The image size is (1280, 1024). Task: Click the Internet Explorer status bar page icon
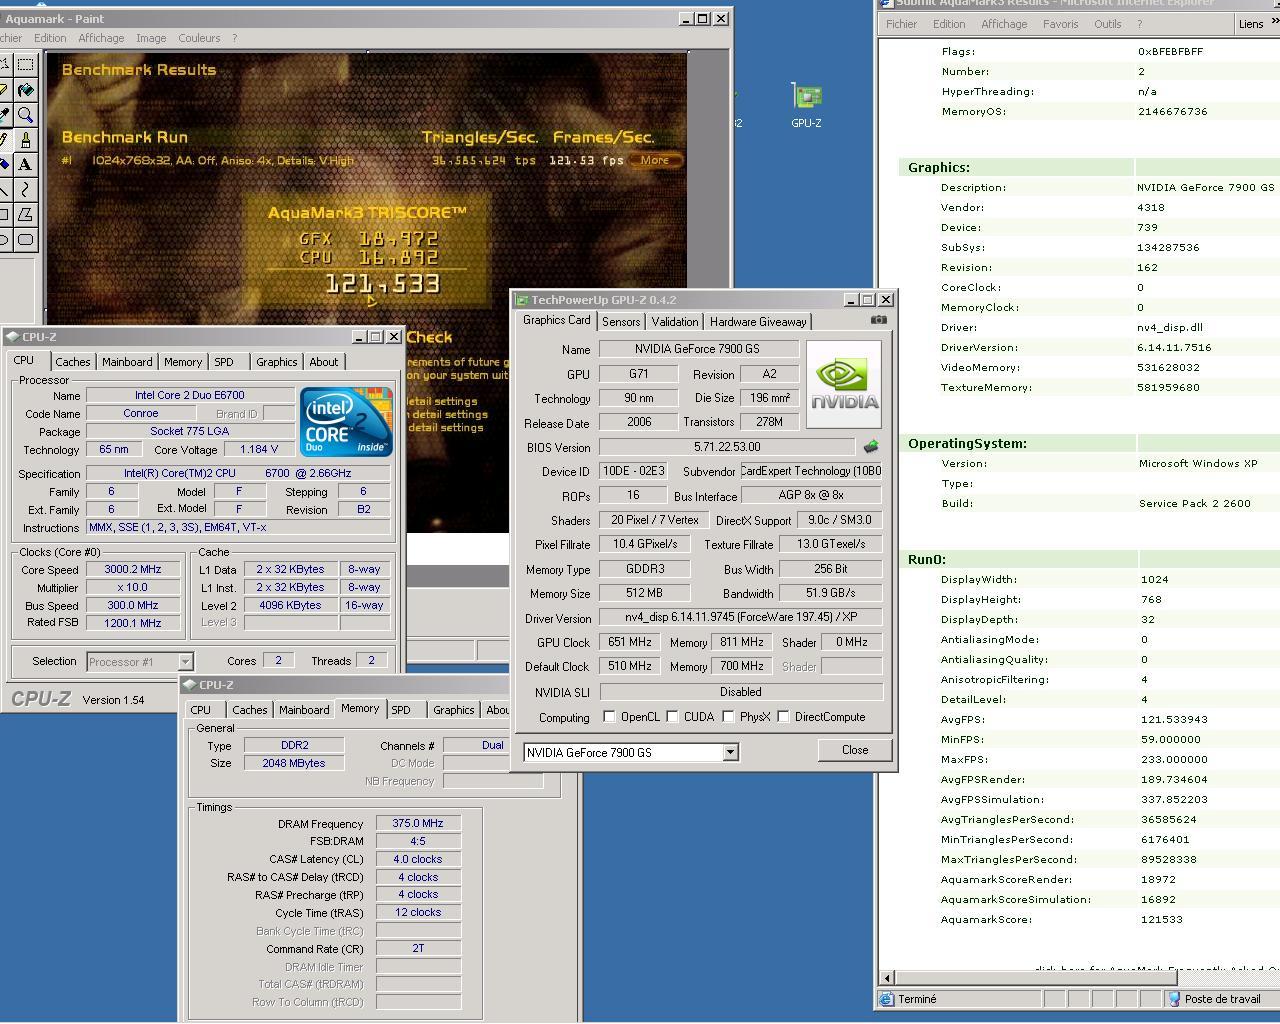(886, 999)
